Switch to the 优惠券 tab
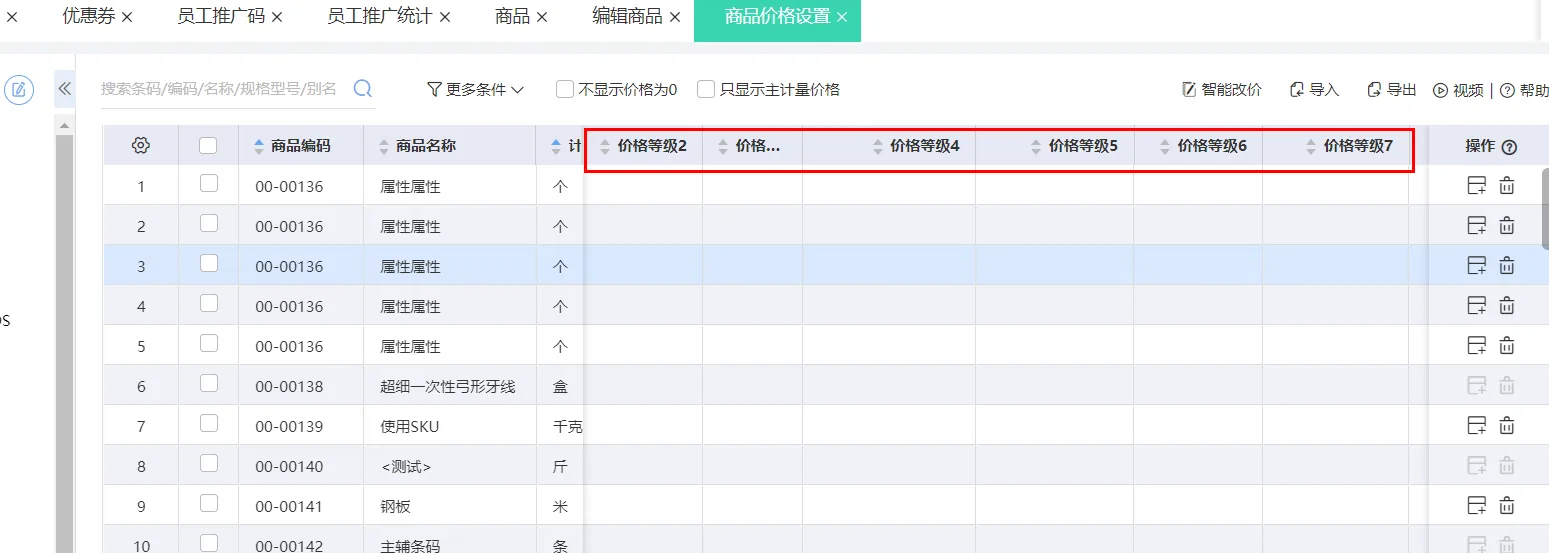1549x553 pixels. tap(88, 16)
